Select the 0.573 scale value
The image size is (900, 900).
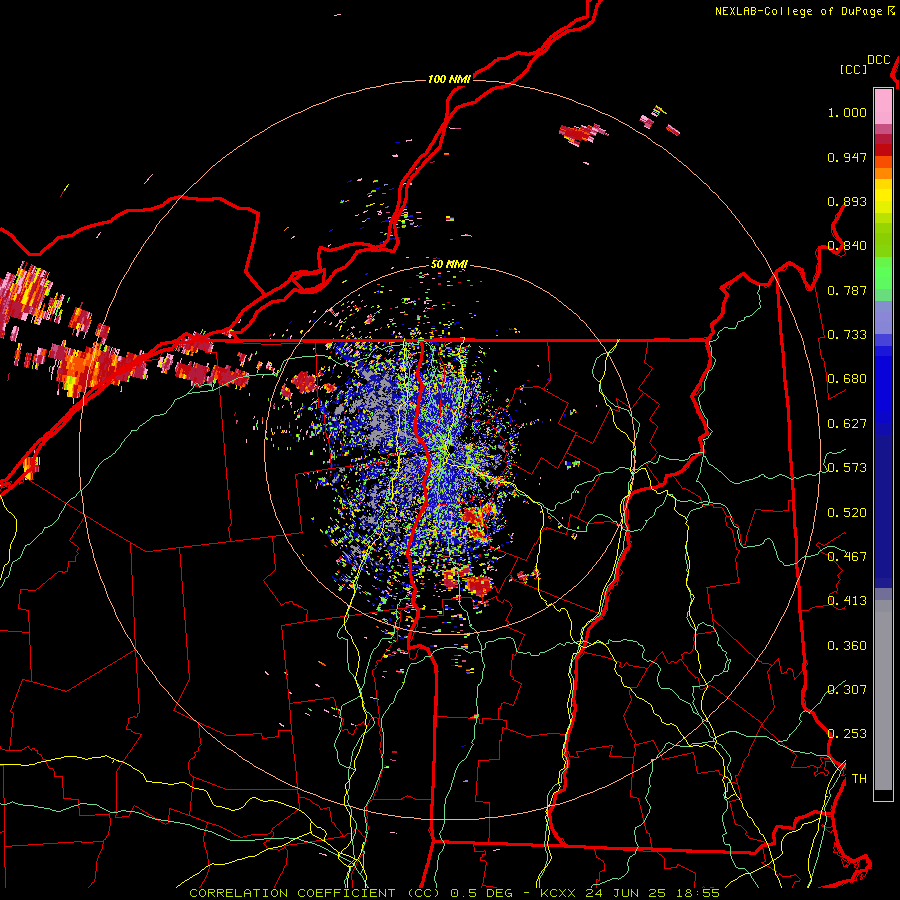(847, 468)
